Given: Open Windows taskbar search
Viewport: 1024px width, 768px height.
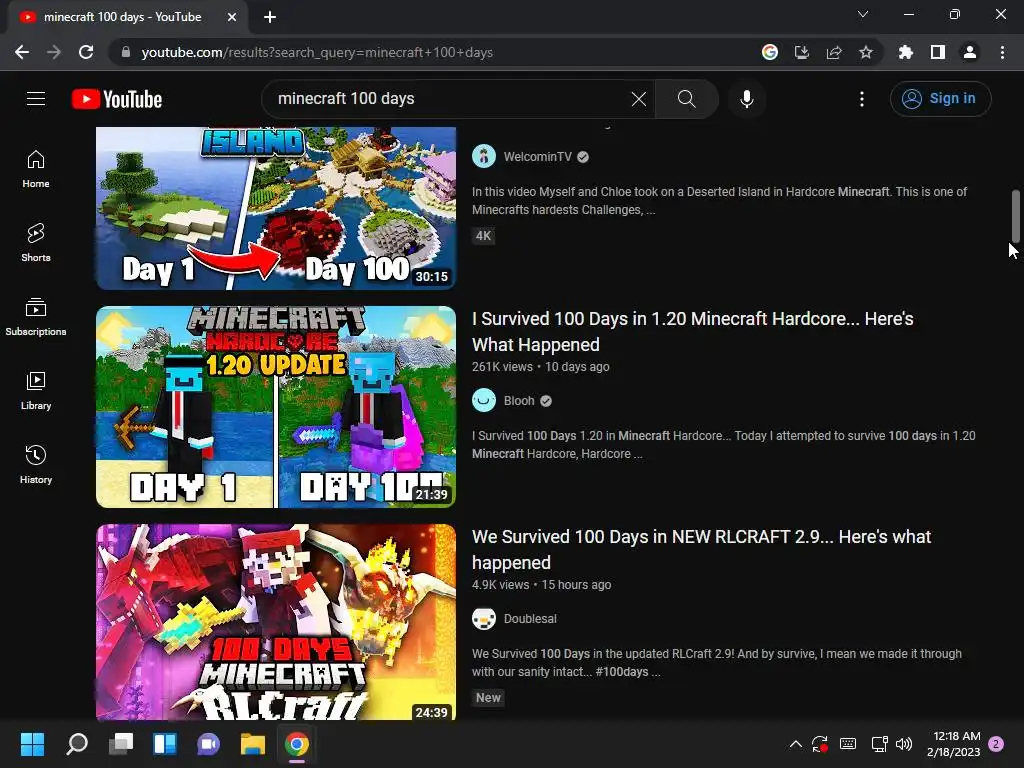Looking at the screenshot, I should tap(77, 744).
